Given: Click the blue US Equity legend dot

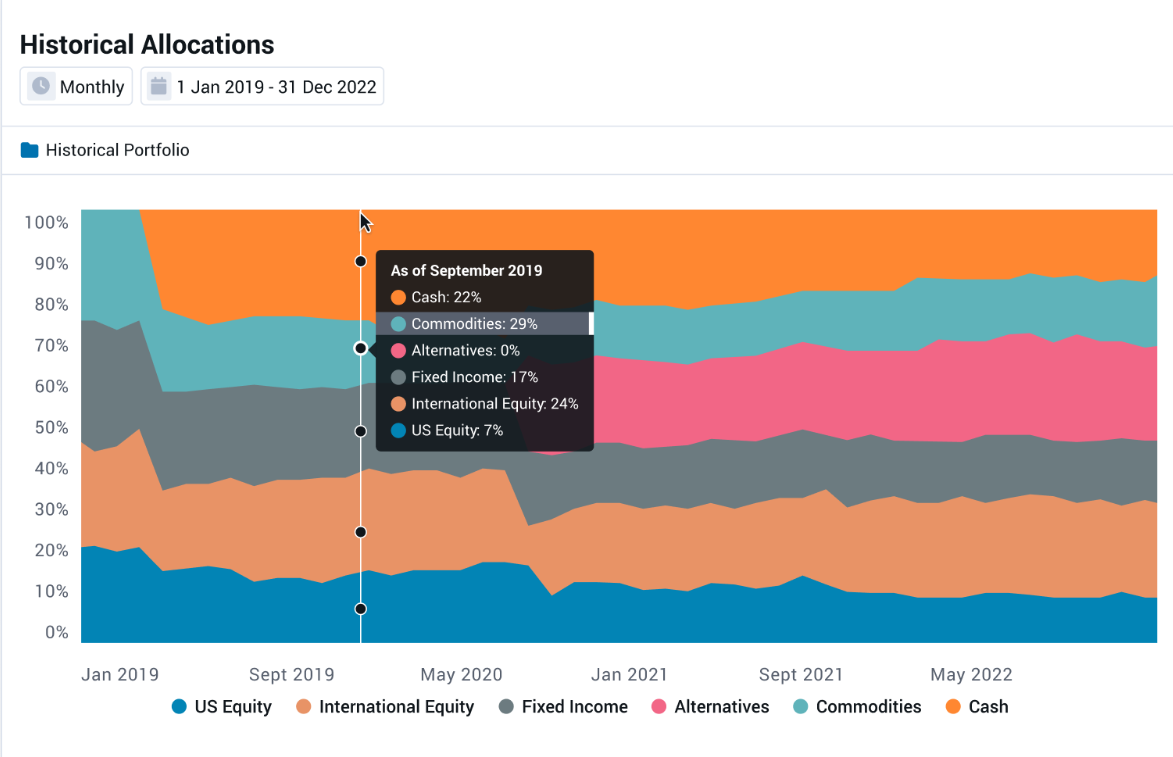Looking at the screenshot, I should coord(180,707).
